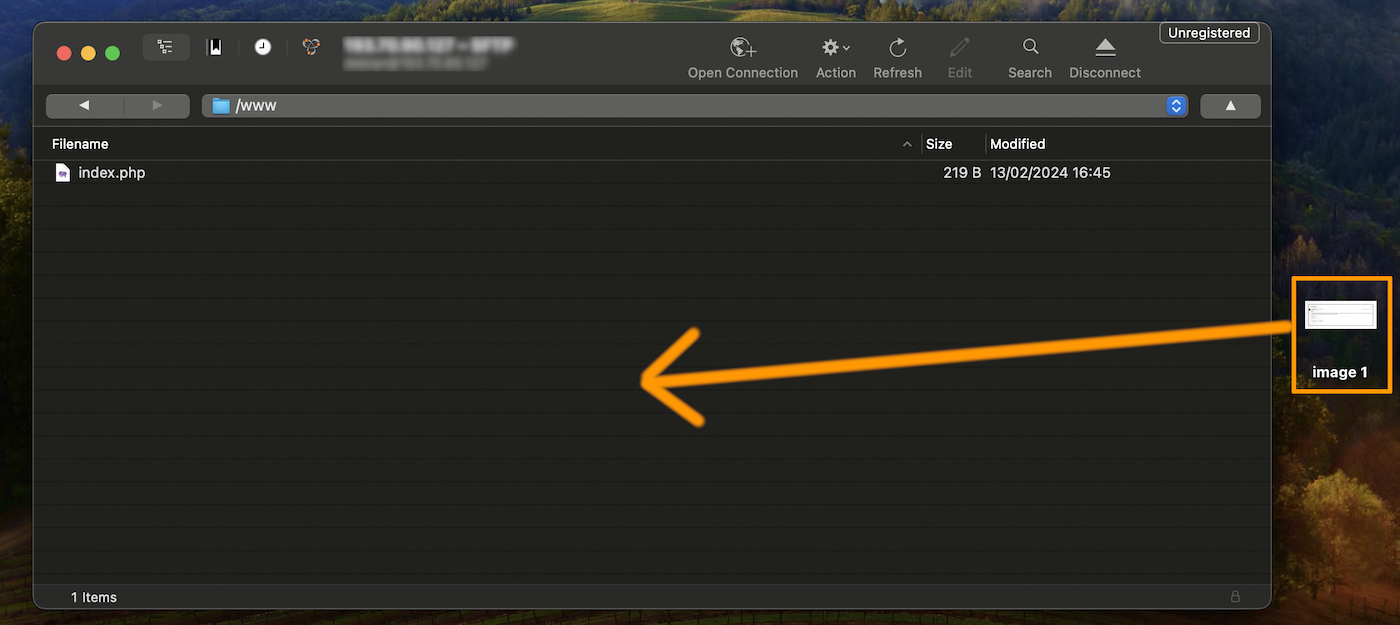Disconnect from the SFTP server

click(x=1105, y=48)
